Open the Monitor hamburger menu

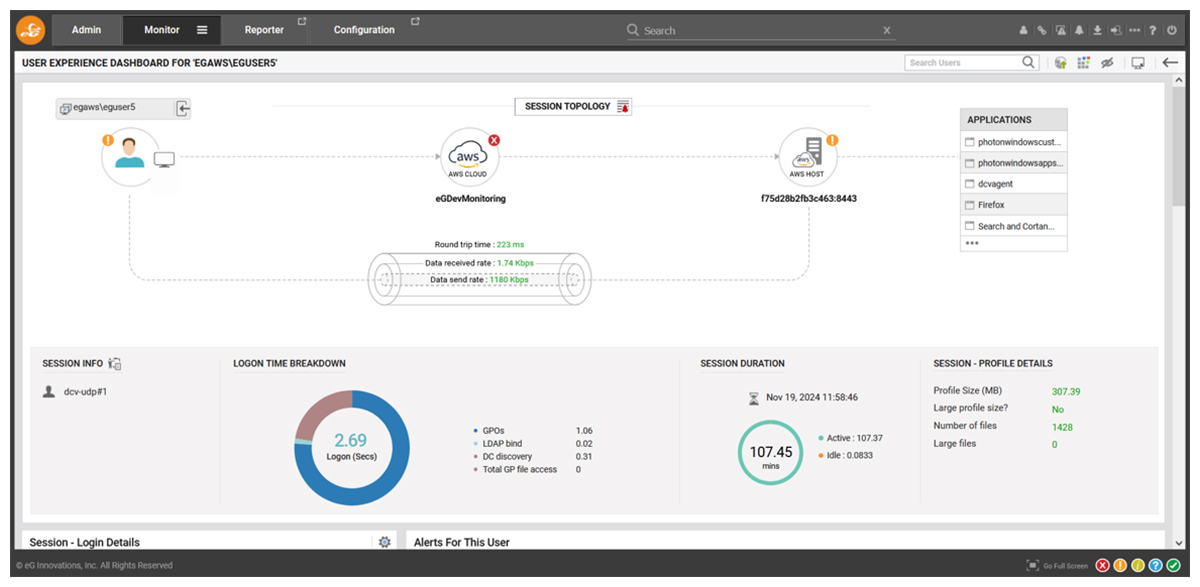pos(202,30)
